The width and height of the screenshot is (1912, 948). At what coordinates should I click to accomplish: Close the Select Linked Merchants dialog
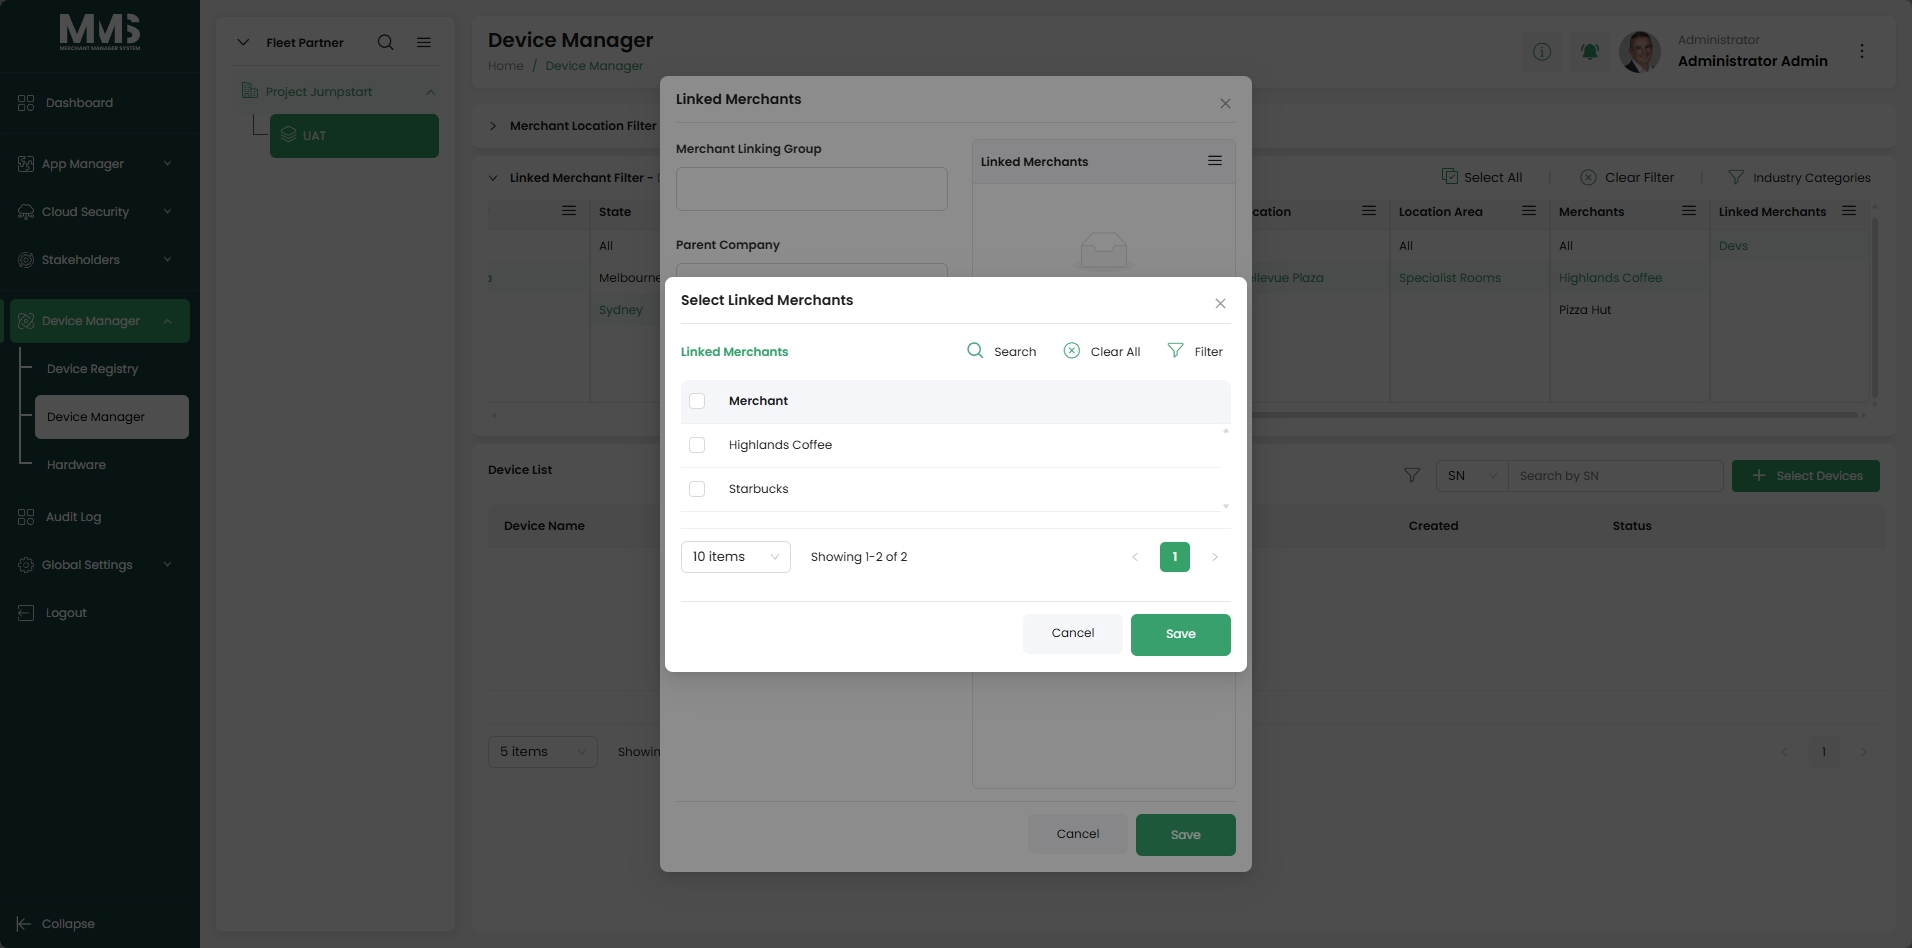coord(1220,304)
